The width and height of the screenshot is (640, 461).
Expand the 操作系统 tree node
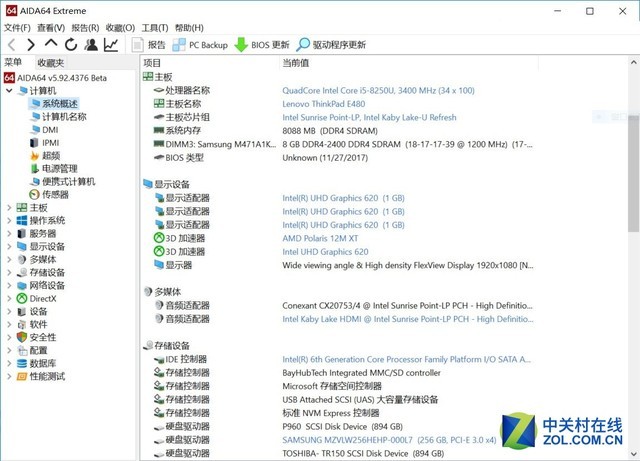pyautogui.click(x=9, y=220)
